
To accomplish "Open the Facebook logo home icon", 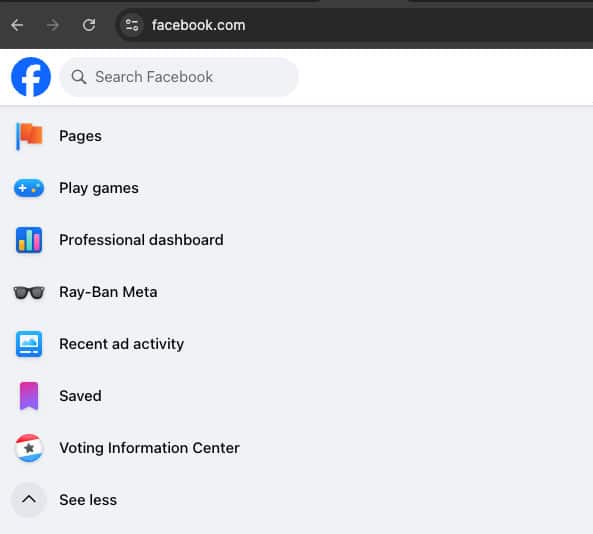I will tap(31, 77).
